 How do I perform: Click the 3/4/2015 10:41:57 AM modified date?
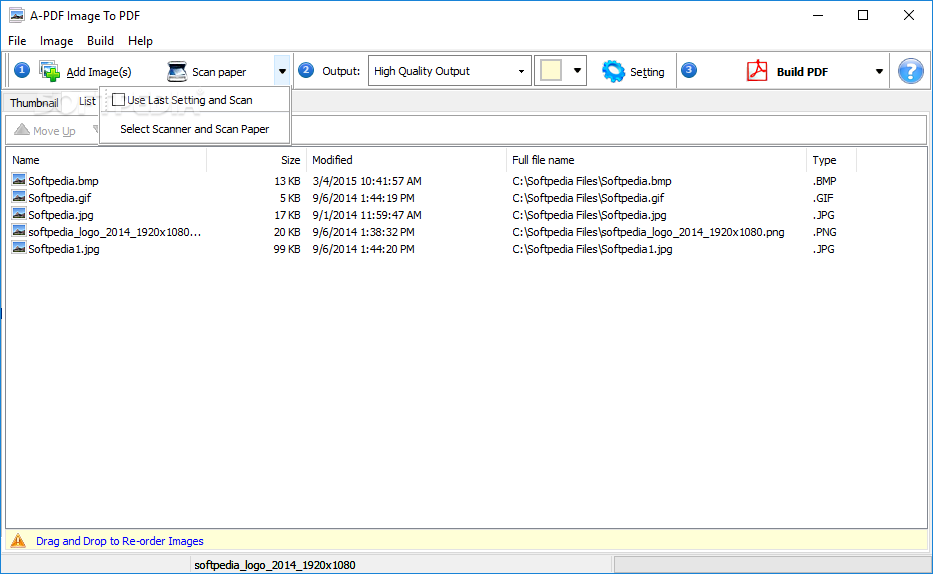[x=367, y=181]
